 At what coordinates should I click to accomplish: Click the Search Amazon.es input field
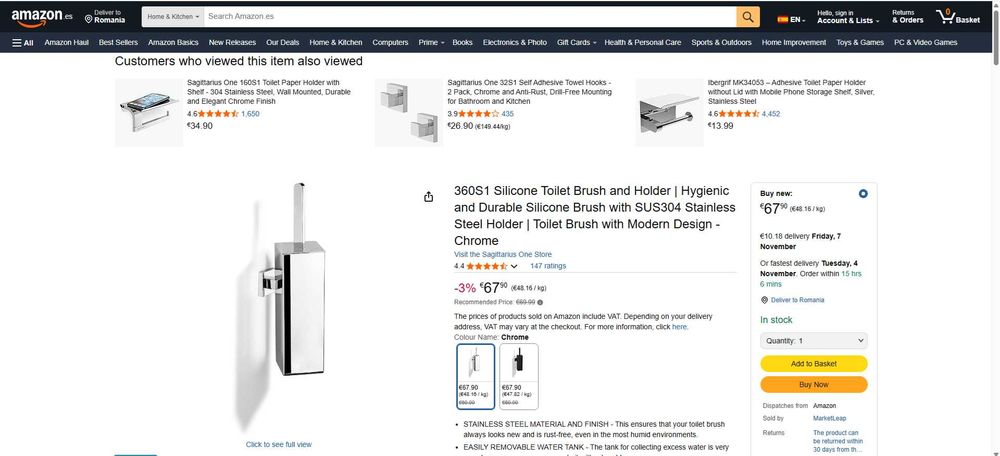(x=470, y=17)
